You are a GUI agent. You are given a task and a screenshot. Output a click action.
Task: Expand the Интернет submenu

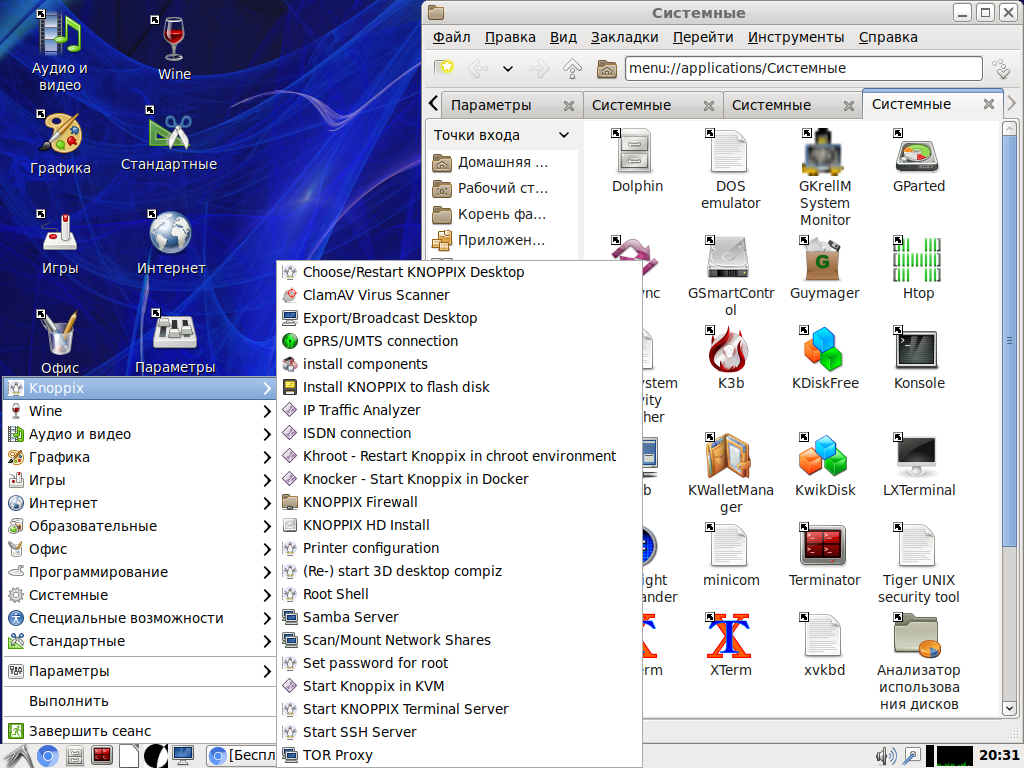click(x=139, y=503)
